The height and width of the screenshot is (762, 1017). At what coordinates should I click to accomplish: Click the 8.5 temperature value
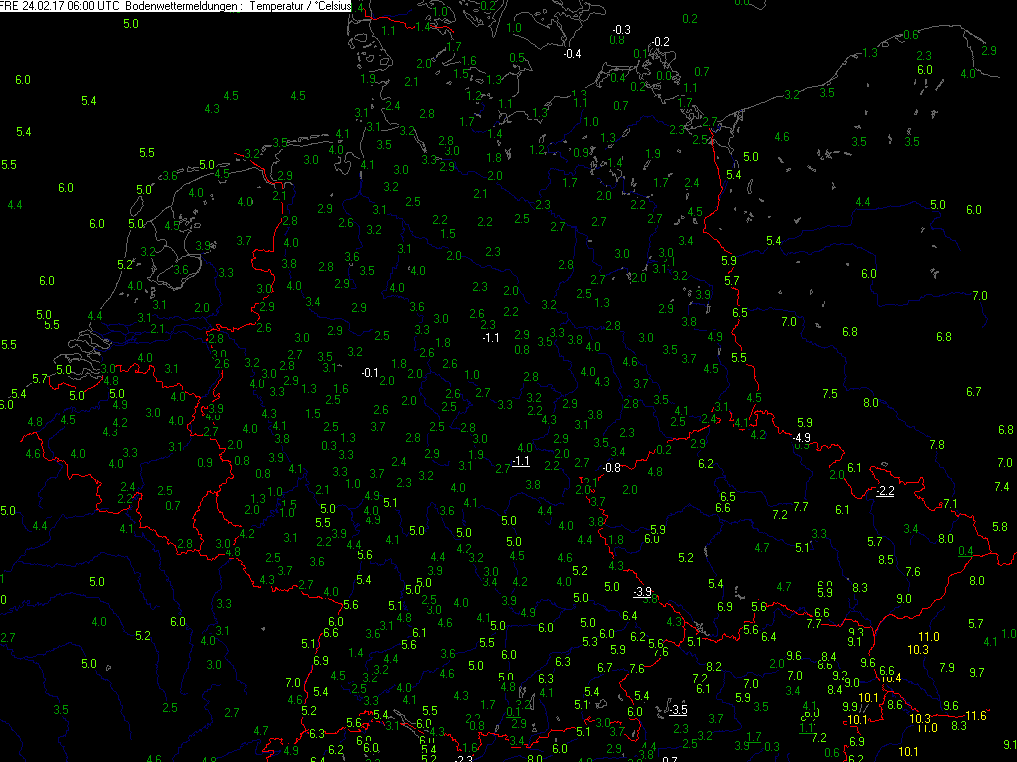pyautogui.click(x=885, y=560)
